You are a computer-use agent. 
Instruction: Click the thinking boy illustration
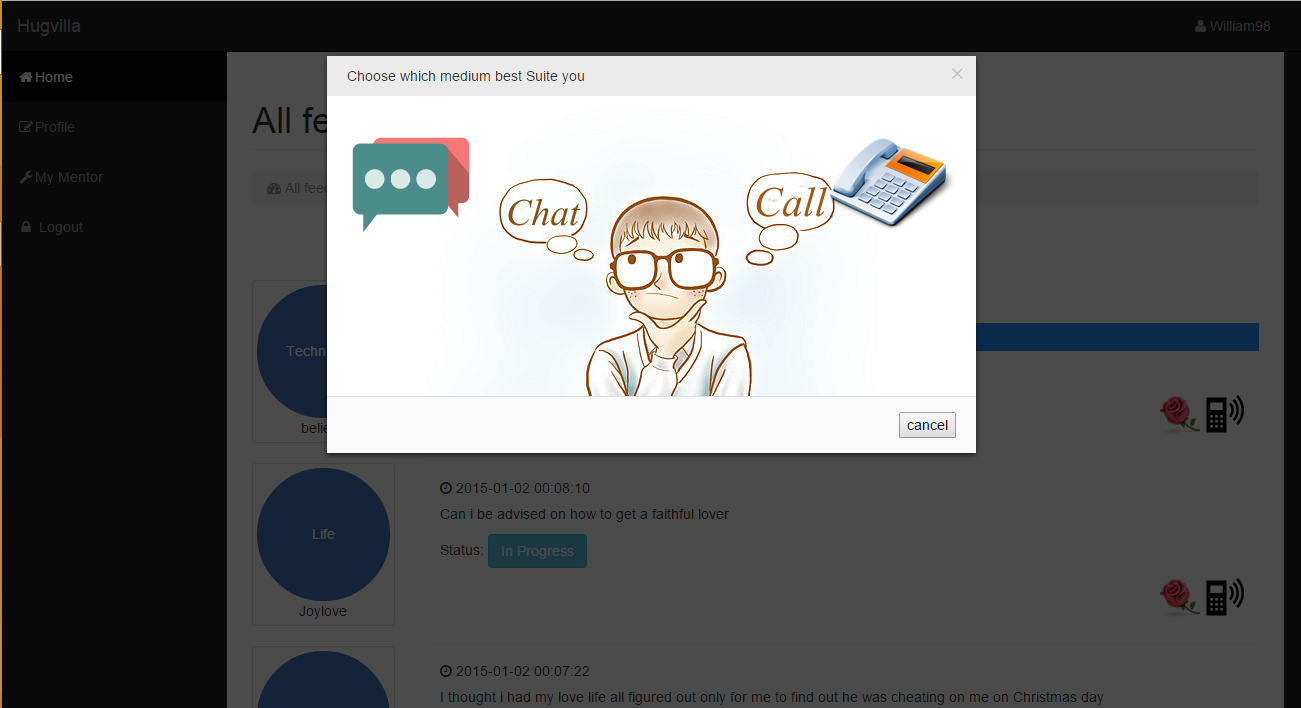pos(668,296)
